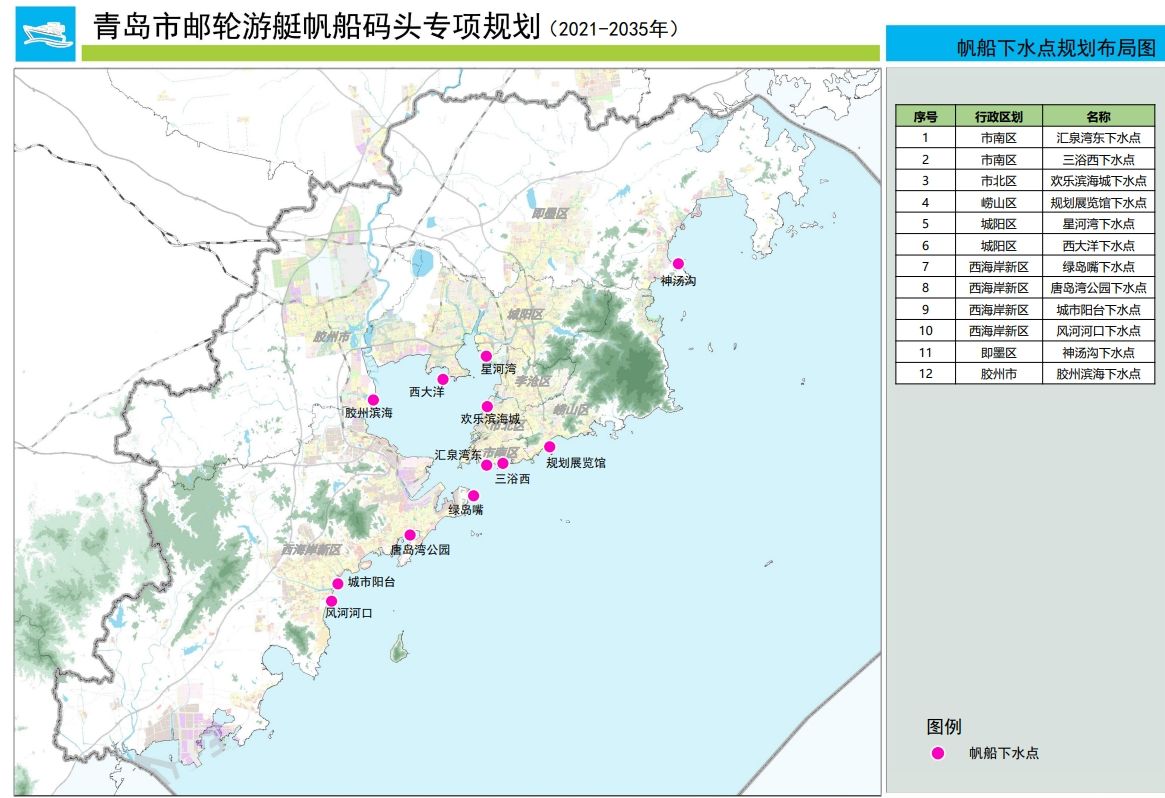Click the 行政区划 column header
Viewport: 1165px width, 798px height.
[998, 117]
